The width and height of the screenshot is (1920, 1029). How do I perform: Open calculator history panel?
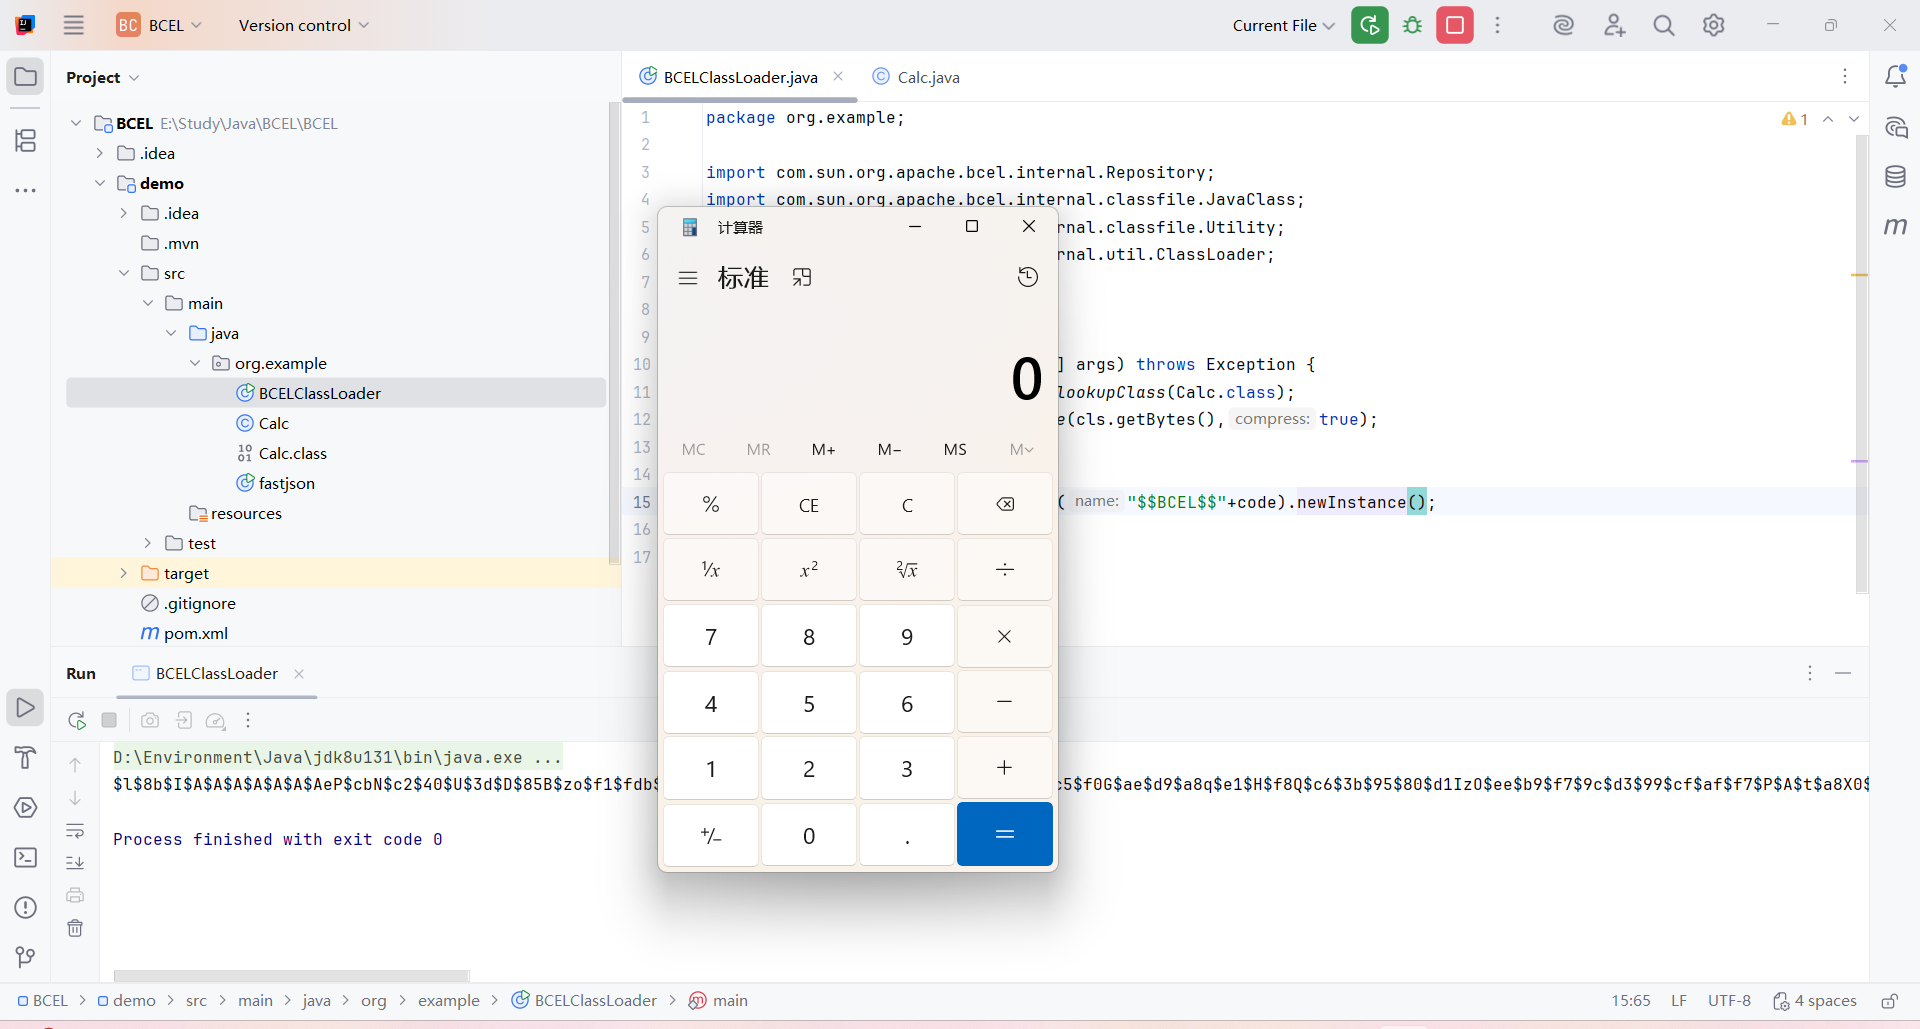1027,277
